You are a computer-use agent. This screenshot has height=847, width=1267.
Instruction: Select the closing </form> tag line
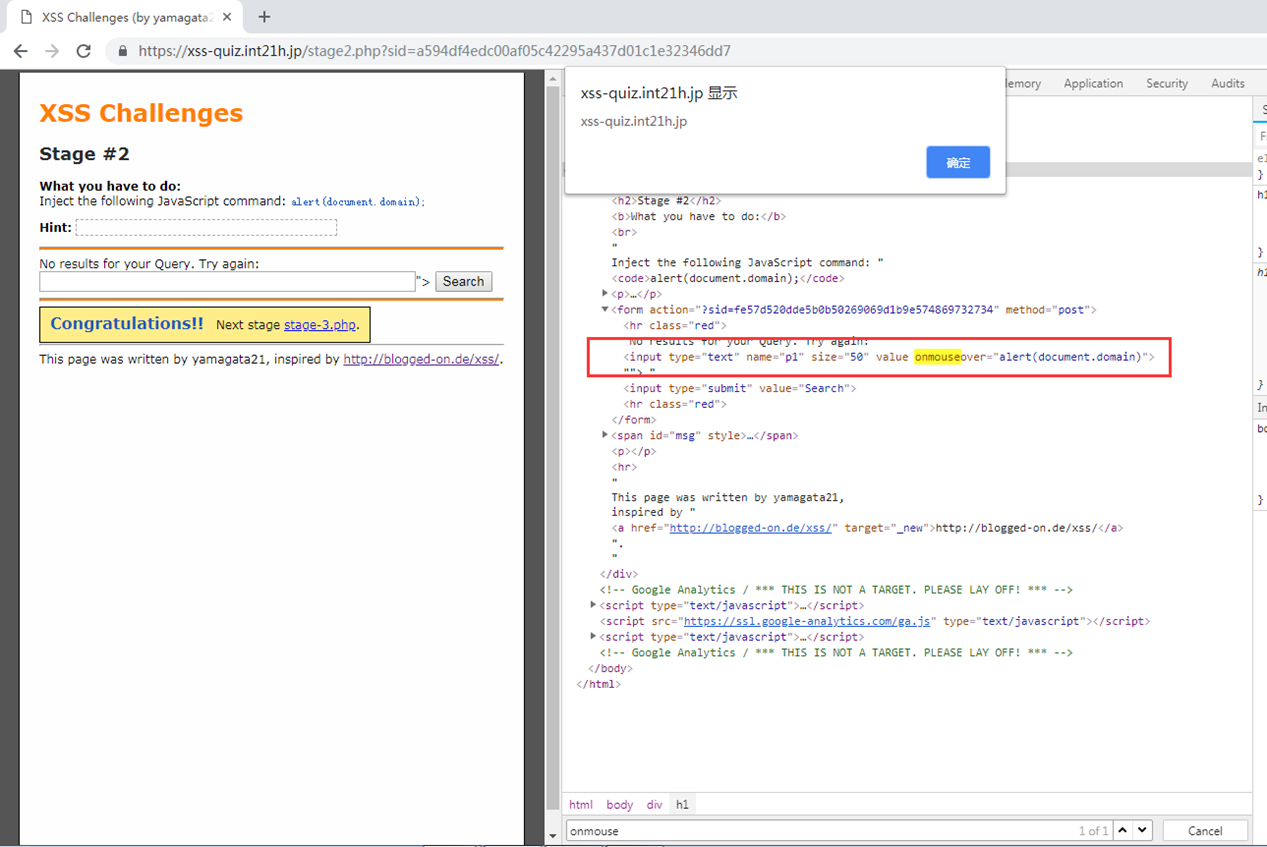click(633, 420)
